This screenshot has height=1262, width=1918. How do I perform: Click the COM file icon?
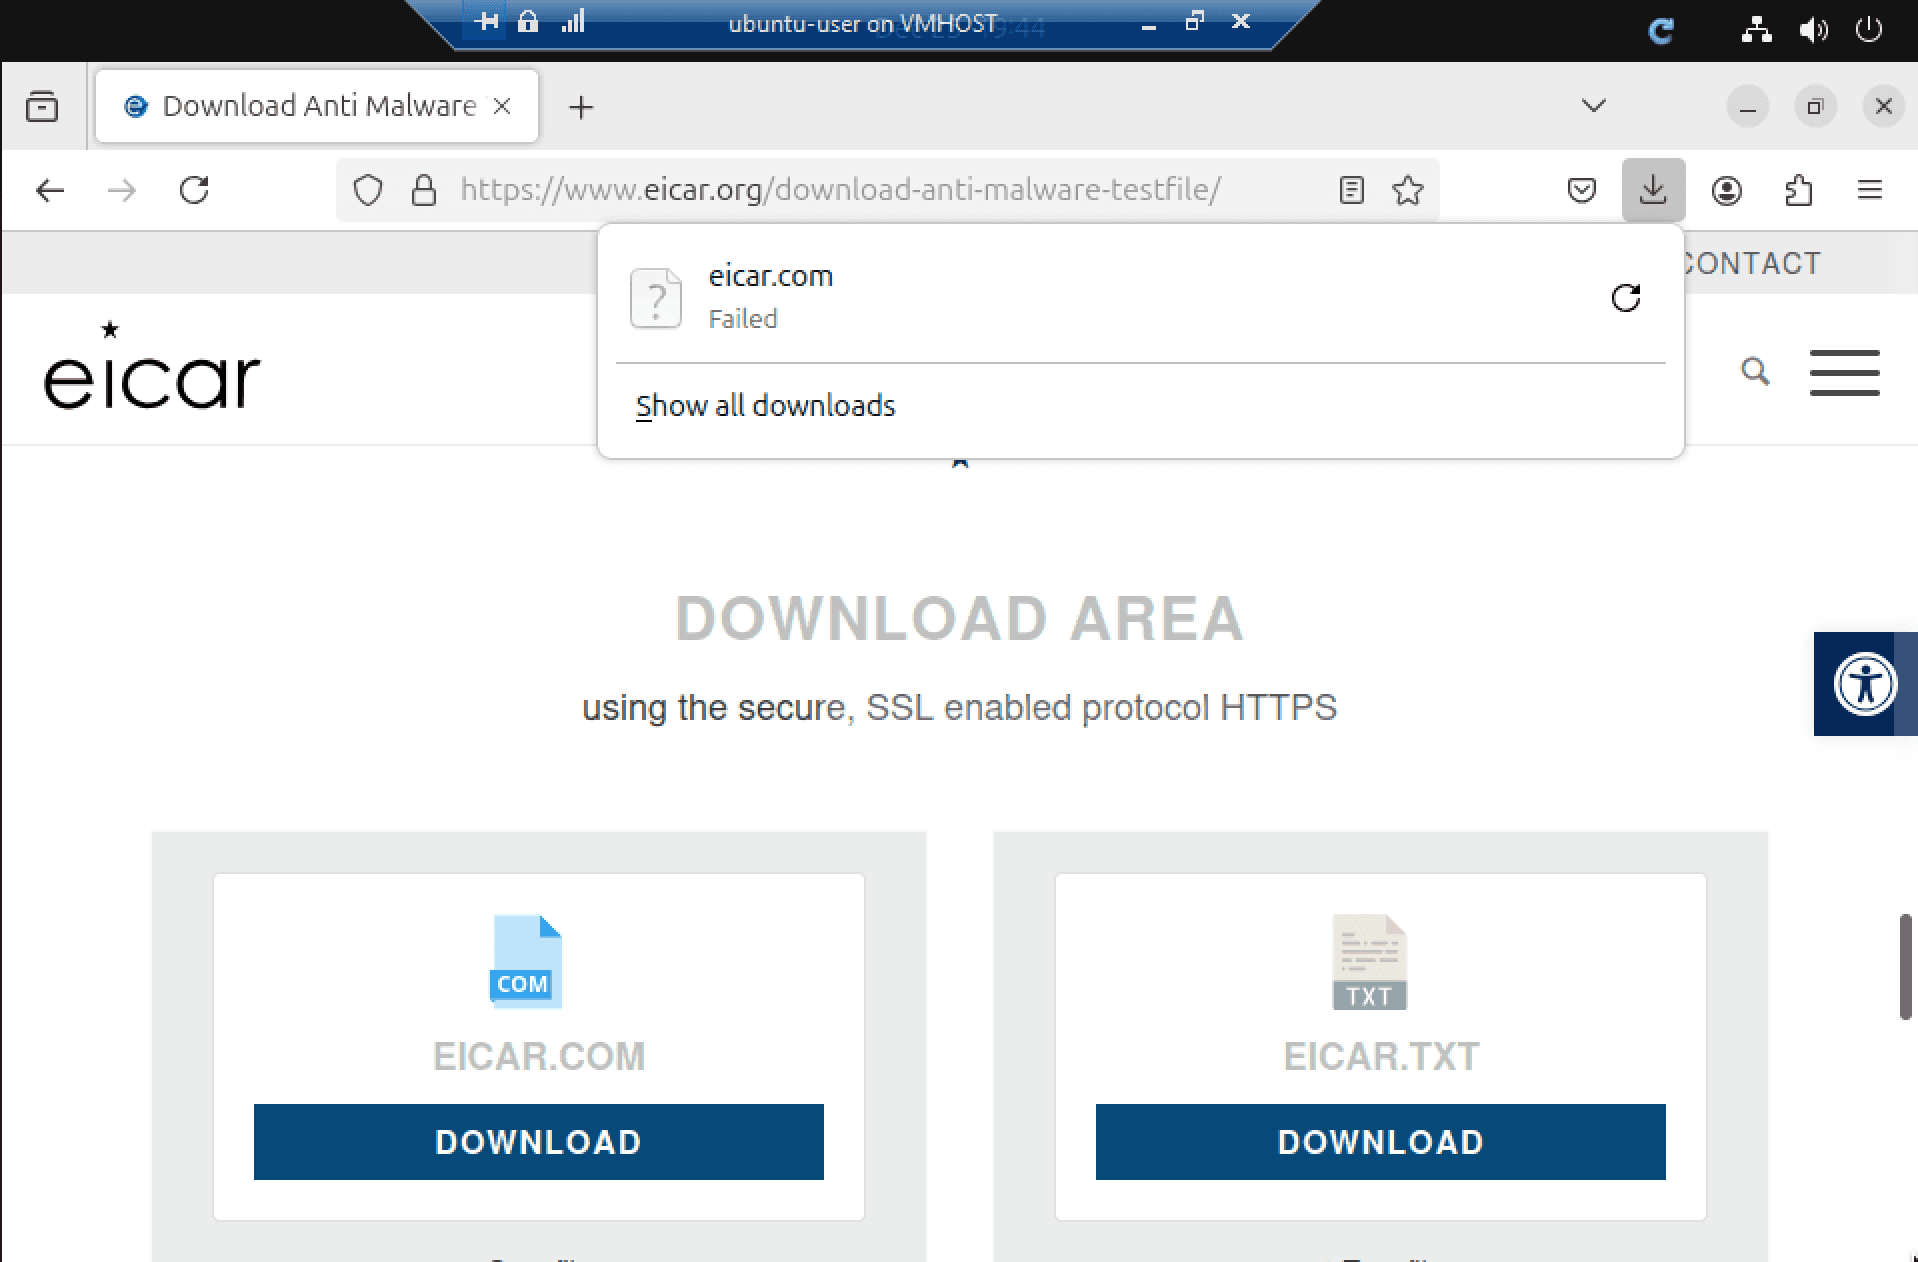526,961
